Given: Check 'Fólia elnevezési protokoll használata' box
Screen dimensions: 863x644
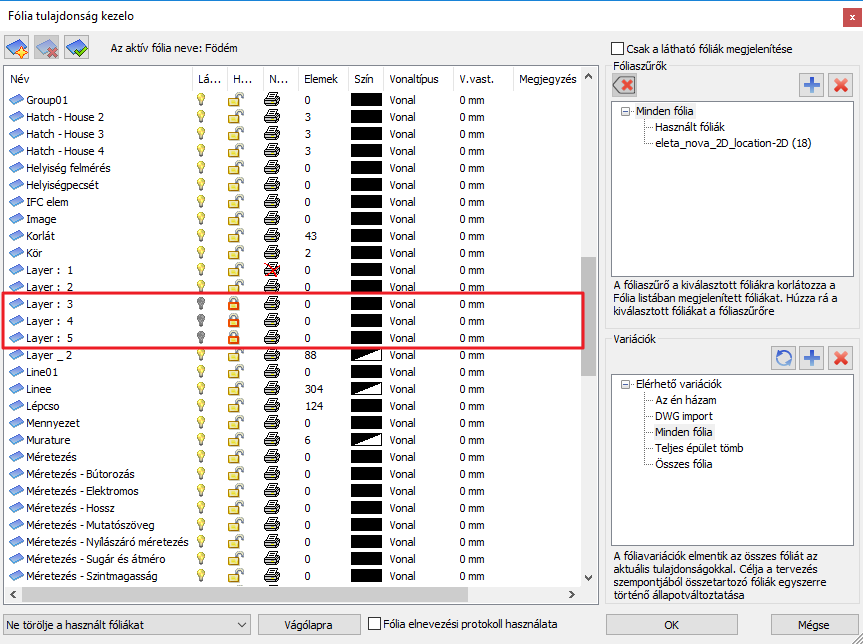Looking at the screenshot, I should click(x=375, y=624).
